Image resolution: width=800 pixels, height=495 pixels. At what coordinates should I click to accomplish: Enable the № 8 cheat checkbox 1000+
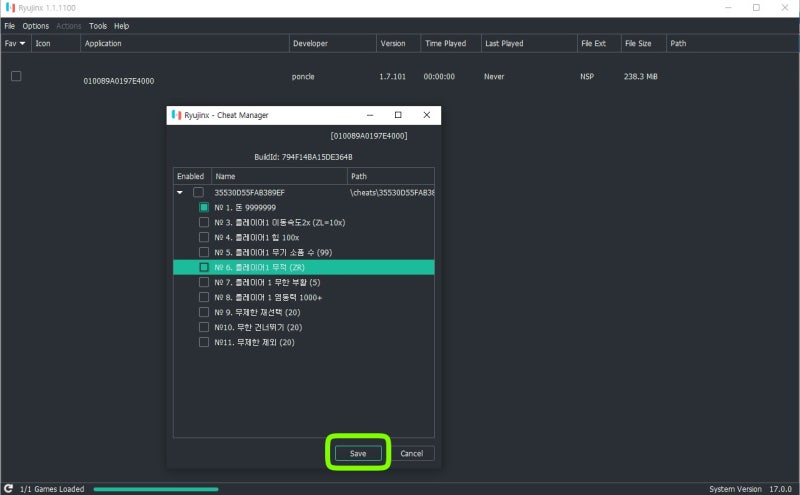[x=204, y=297]
